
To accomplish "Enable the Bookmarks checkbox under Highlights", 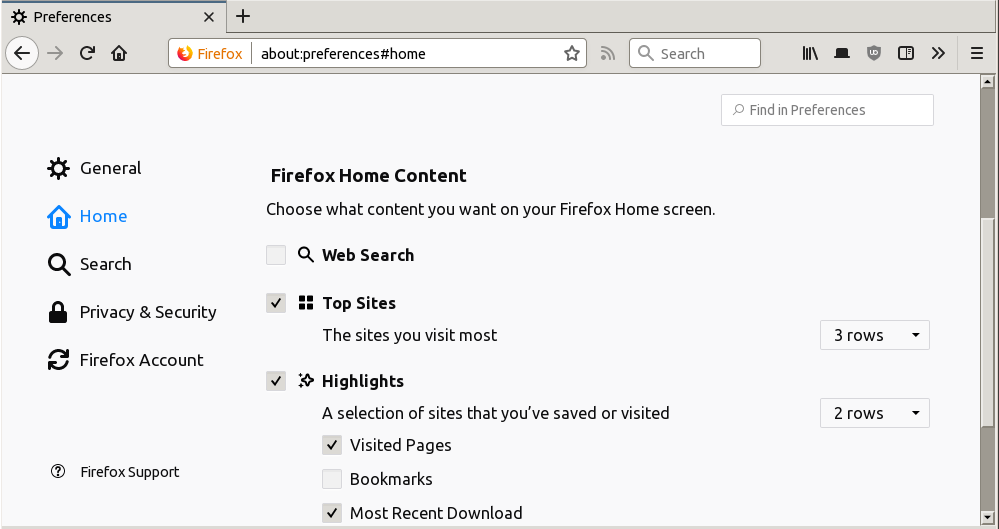I will click(x=332, y=479).
